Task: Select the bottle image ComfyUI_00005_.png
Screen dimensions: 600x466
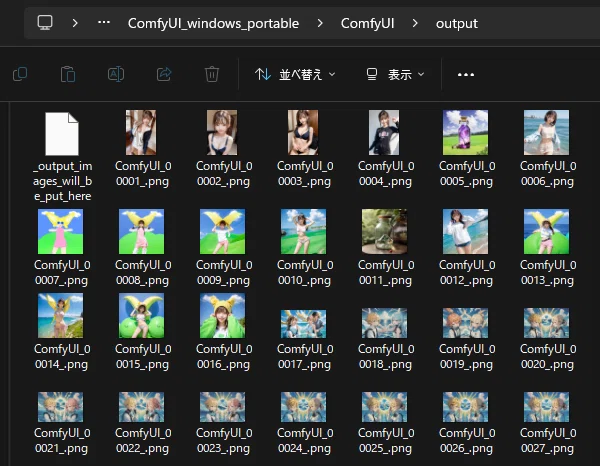Action: pos(465,132)
